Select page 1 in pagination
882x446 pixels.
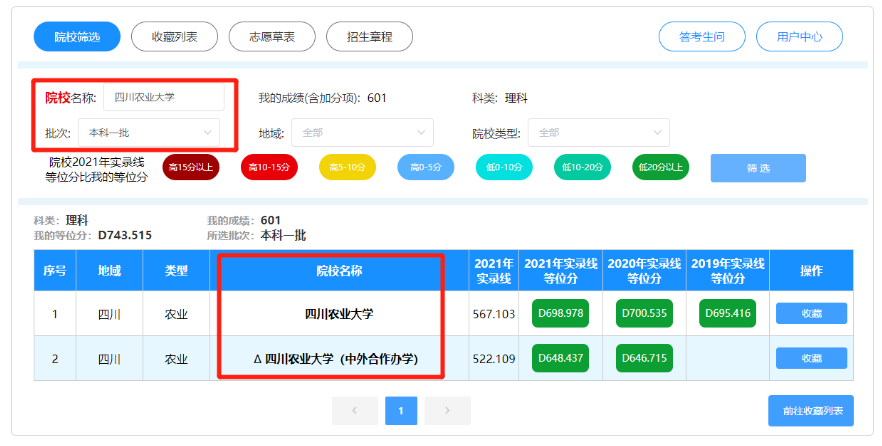(x=401, y=411)
